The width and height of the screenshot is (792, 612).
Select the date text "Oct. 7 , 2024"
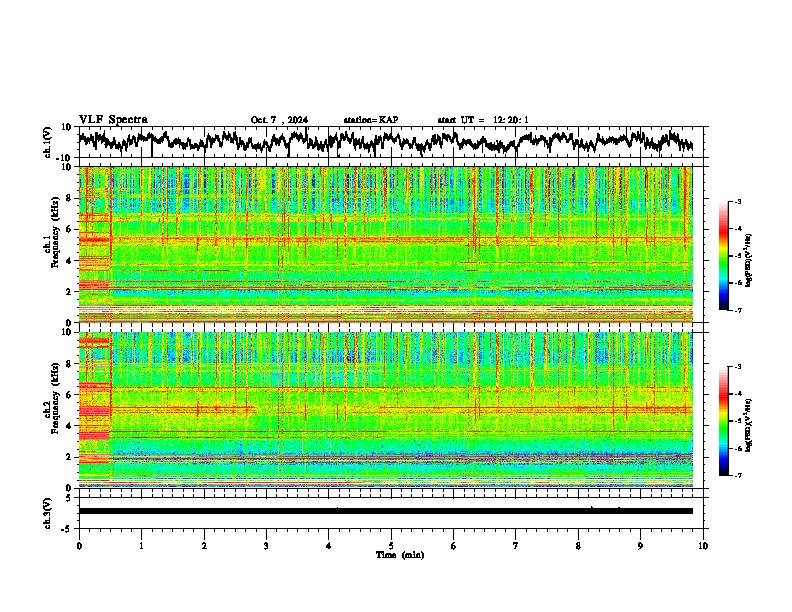(x=279, y=120)
